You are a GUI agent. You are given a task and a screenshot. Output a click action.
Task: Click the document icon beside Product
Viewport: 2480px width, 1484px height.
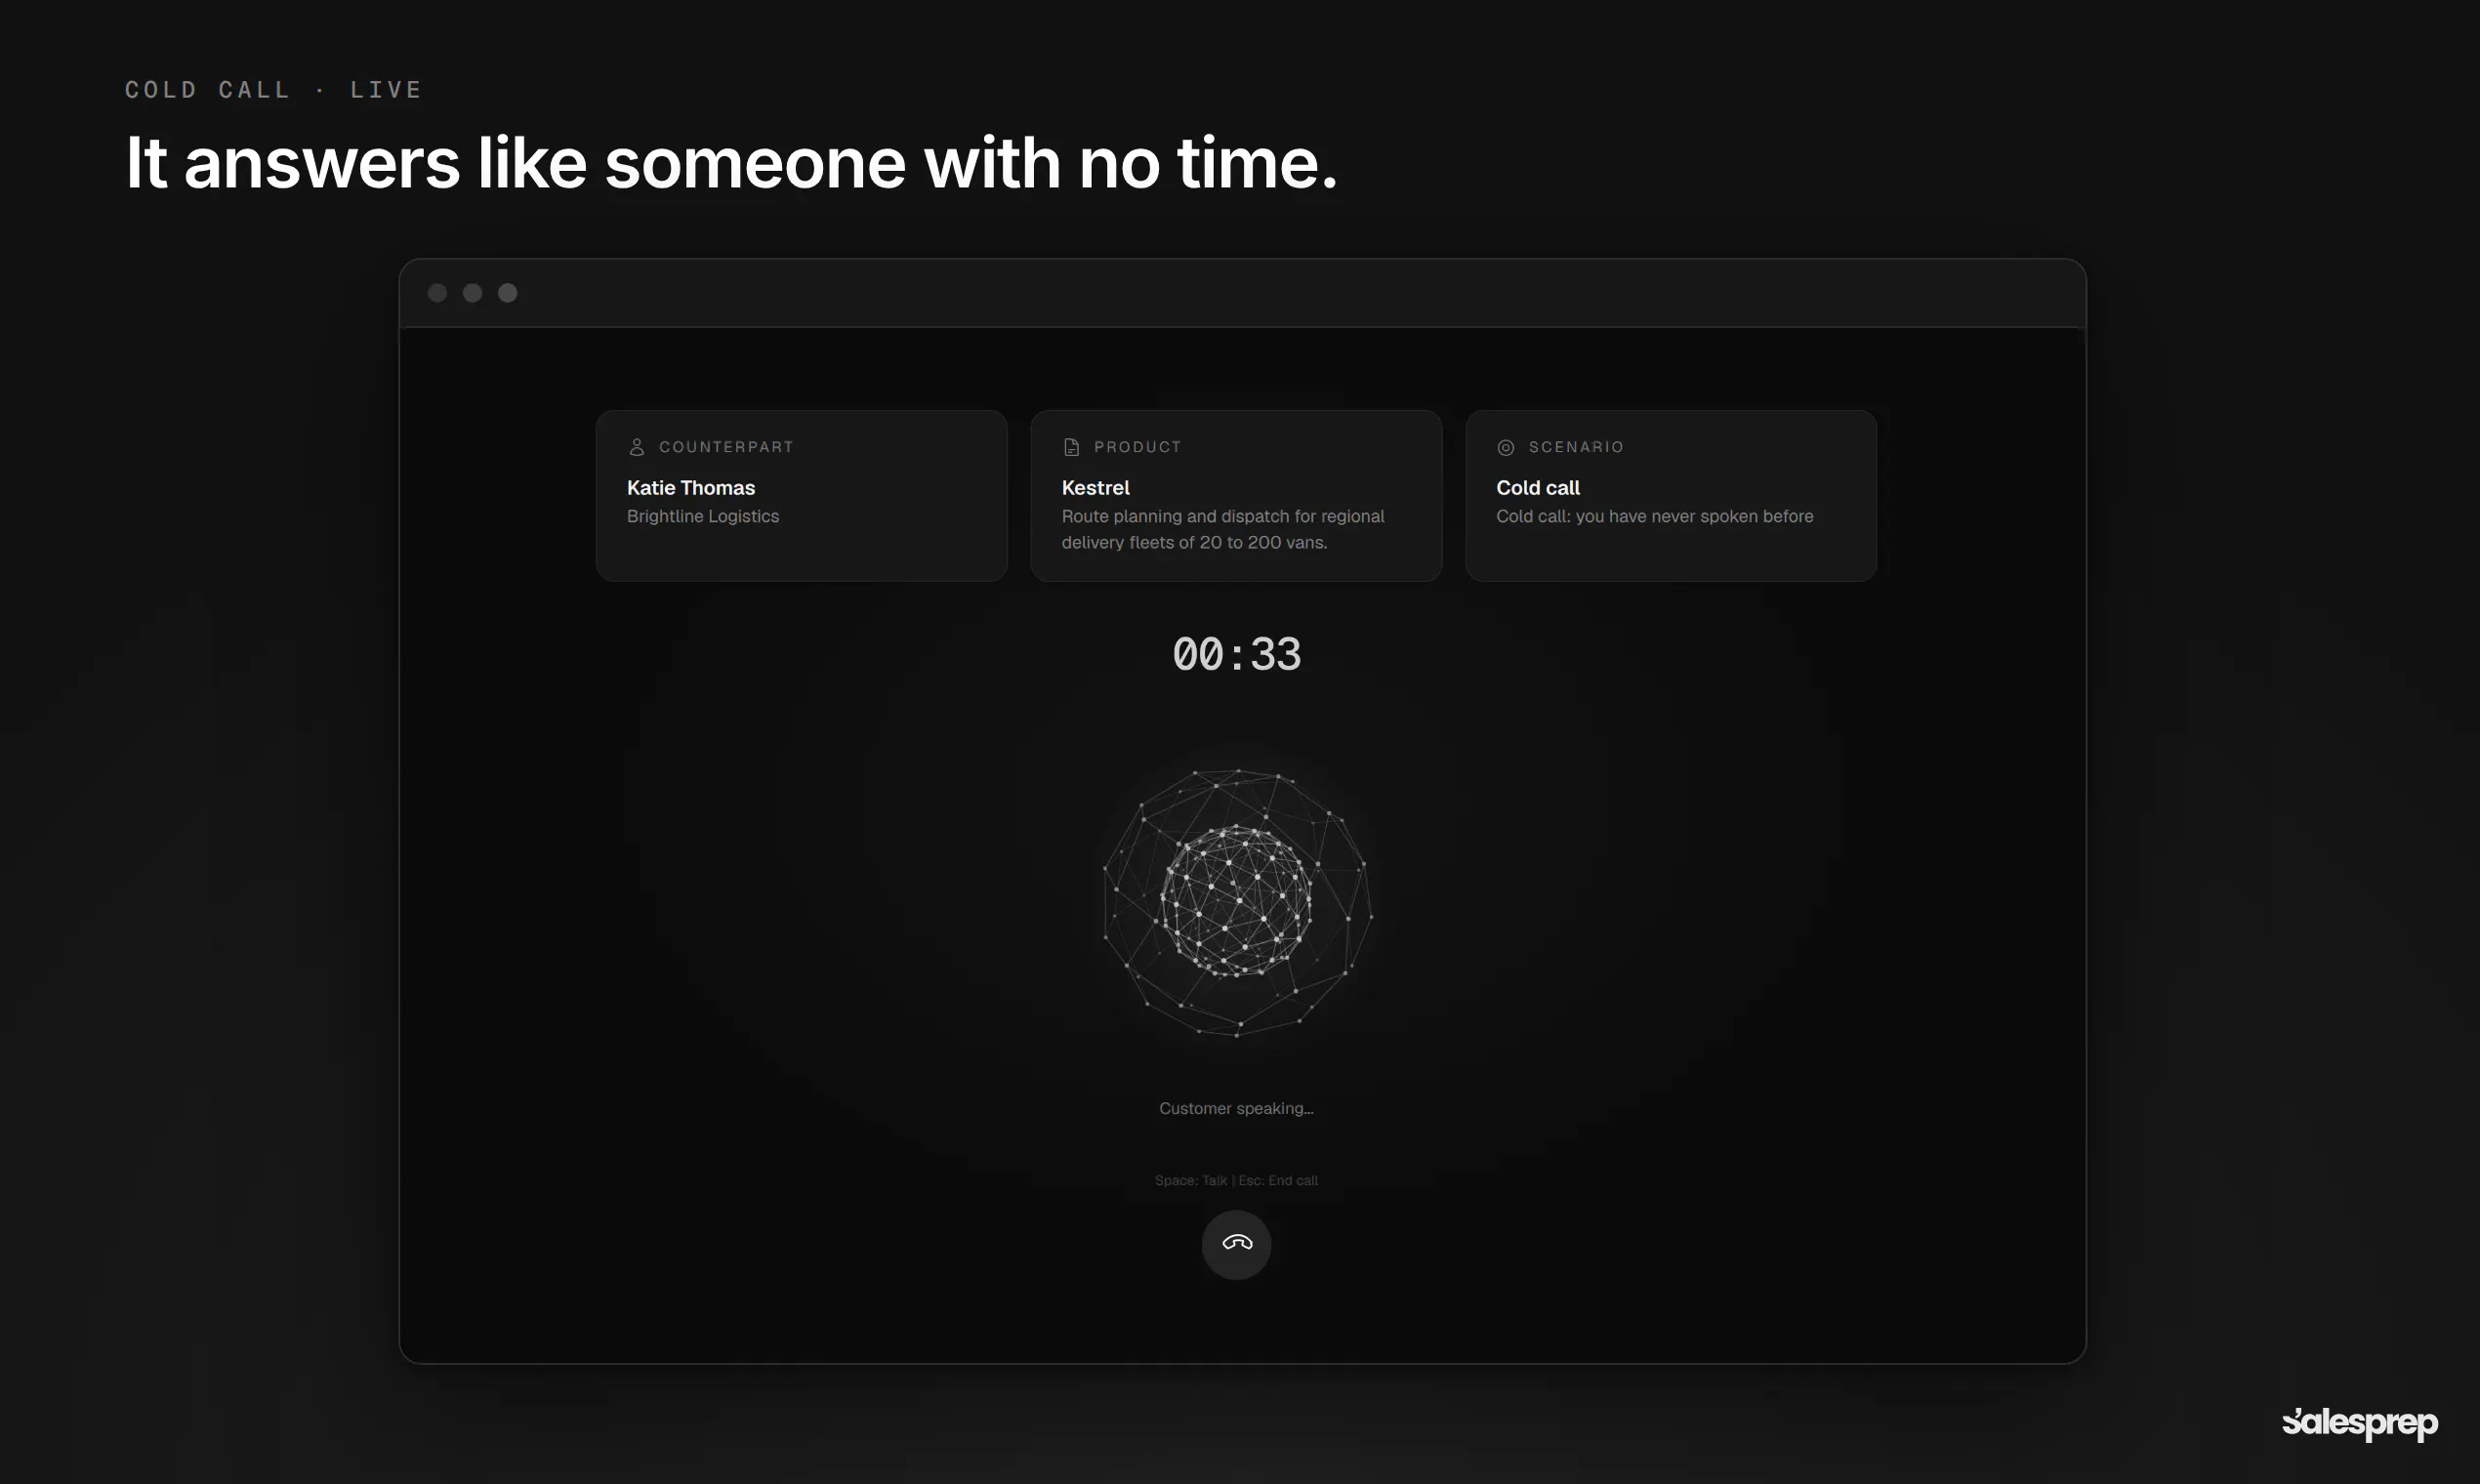click(x=1071, y=447)
